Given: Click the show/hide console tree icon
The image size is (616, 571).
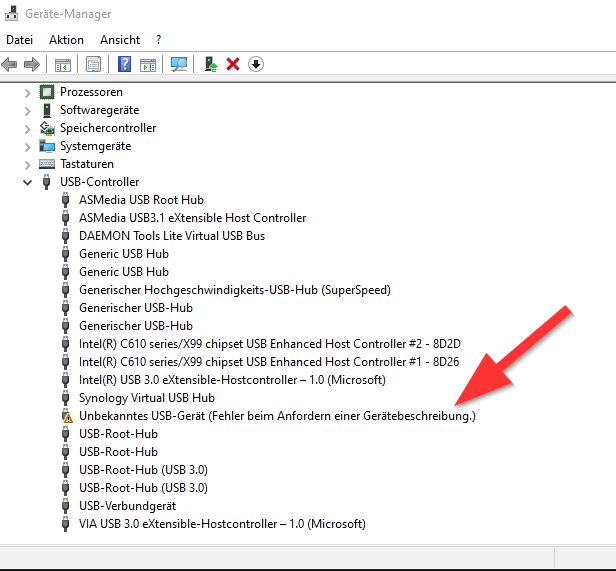Looking at the screenshot, I should coord(63,64).
